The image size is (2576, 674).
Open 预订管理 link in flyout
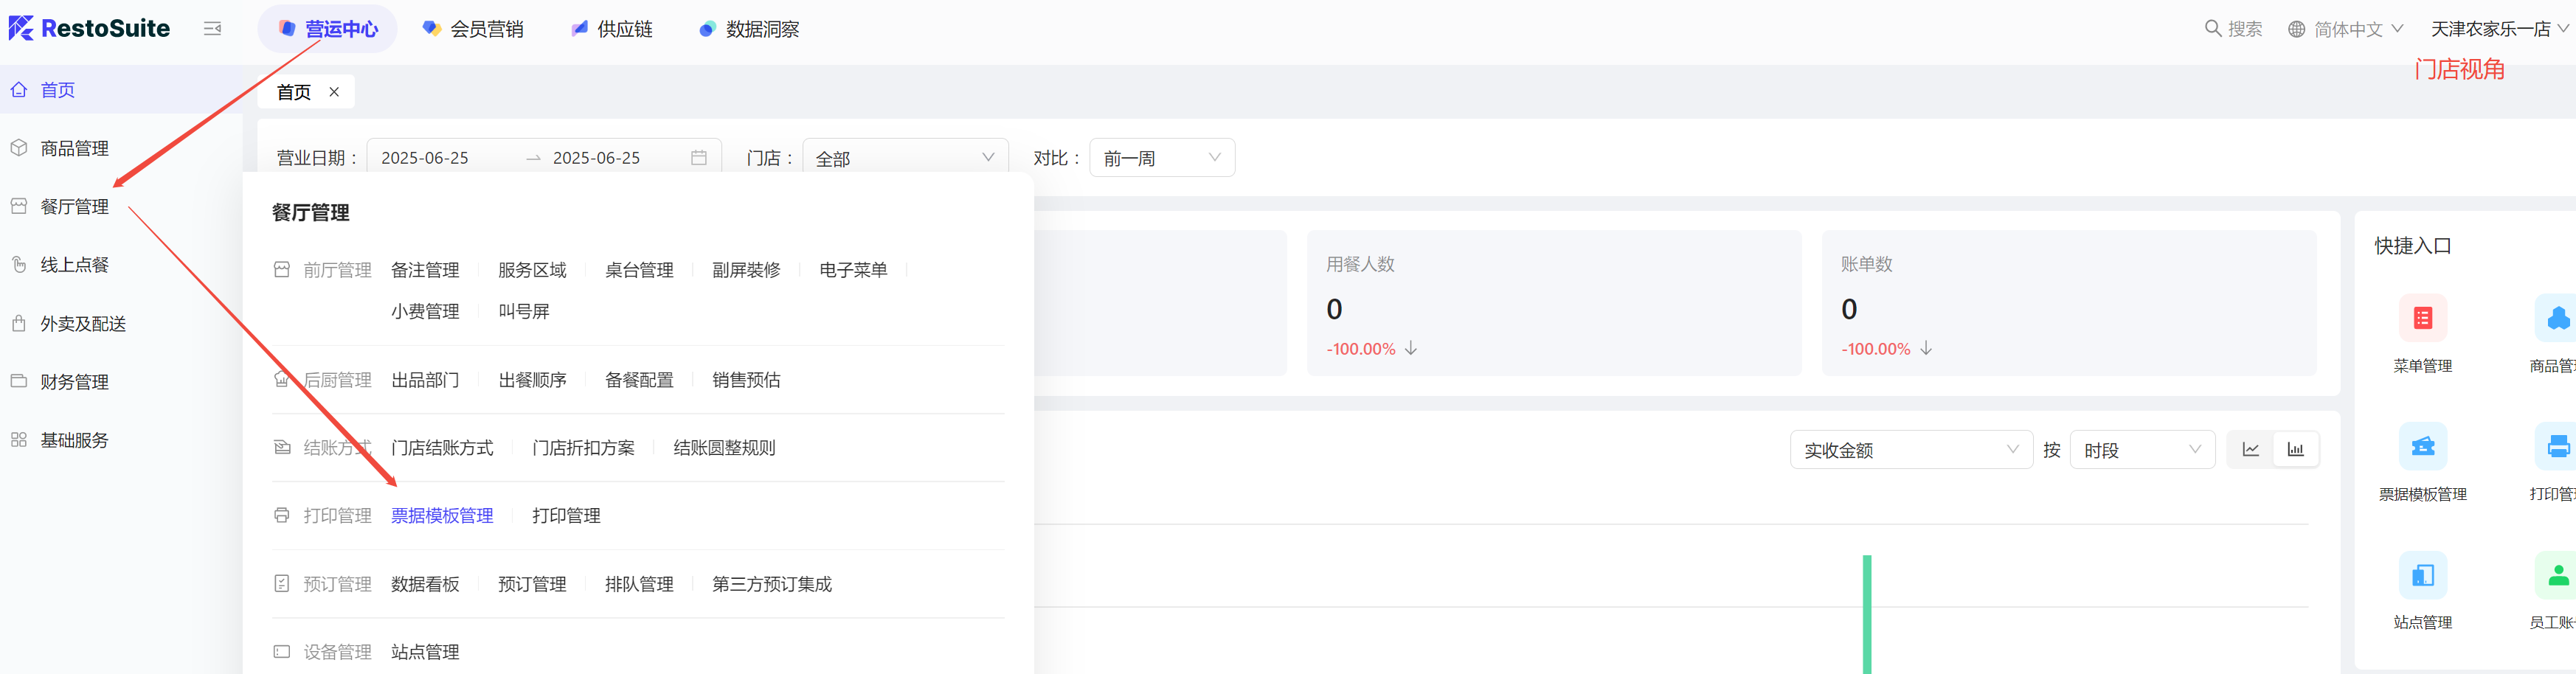coord(532,584)
